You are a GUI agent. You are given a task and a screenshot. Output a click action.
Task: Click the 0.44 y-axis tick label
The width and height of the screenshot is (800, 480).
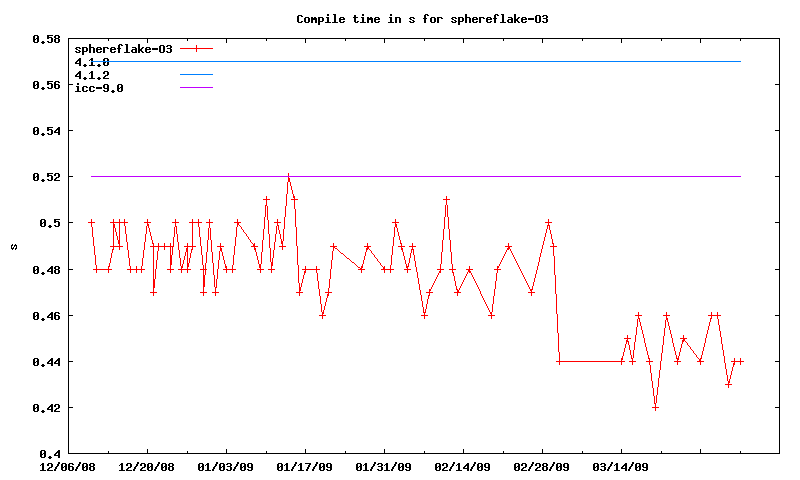45,362
